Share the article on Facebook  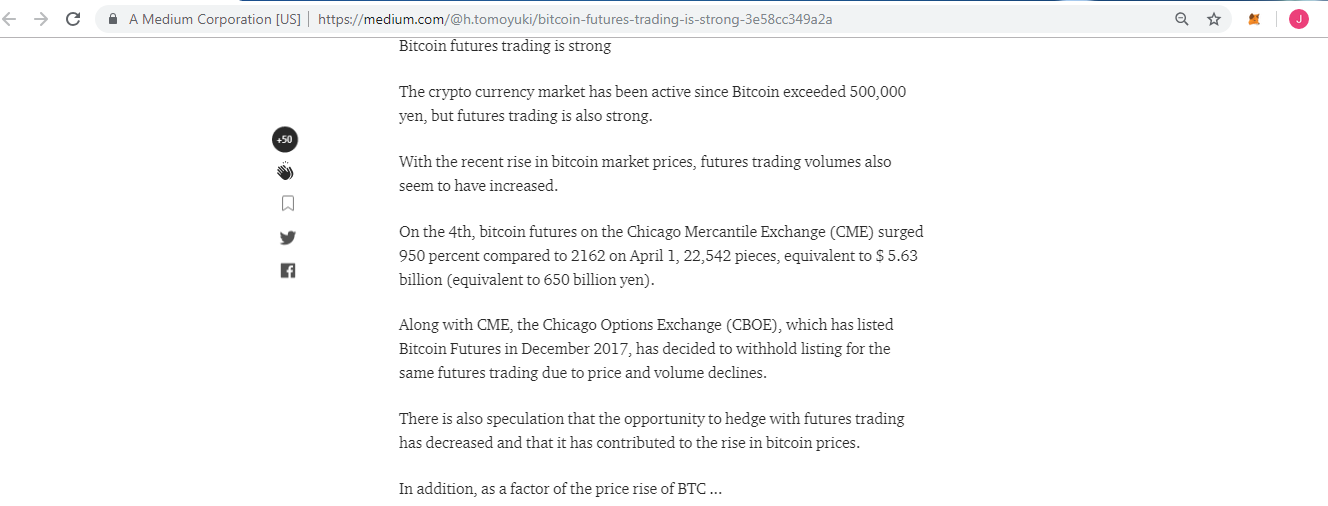(287, 270)
